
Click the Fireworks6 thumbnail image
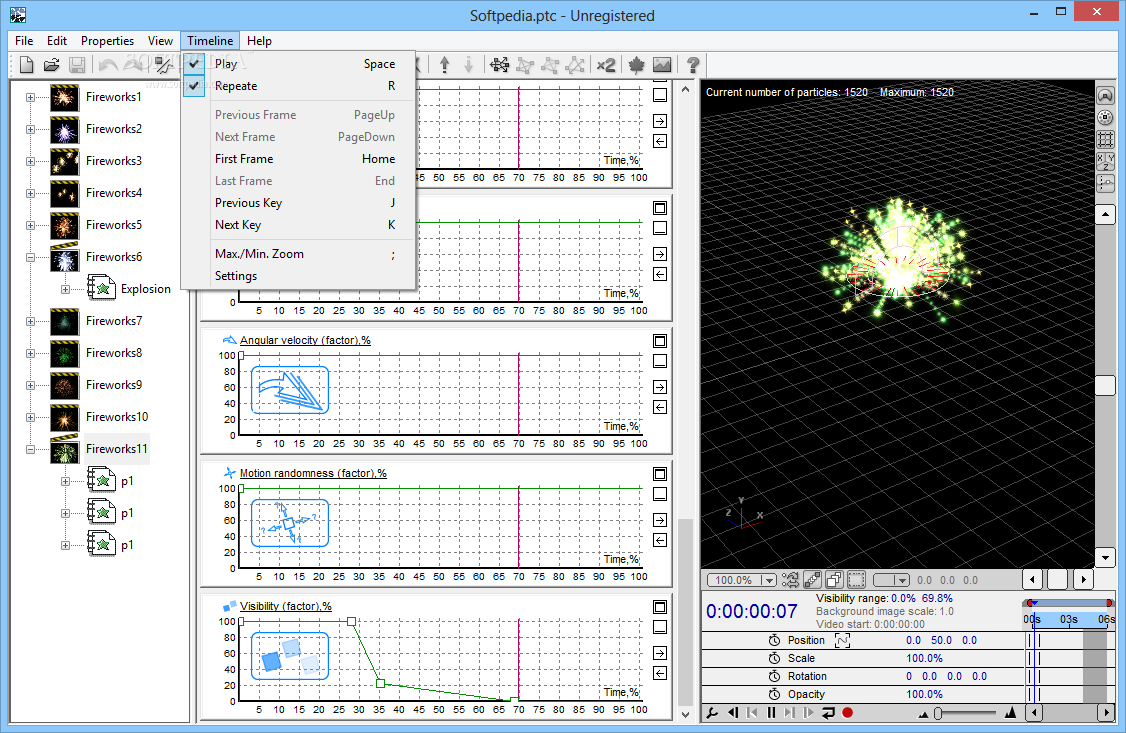pyautogui.click(x=65, y=257)
